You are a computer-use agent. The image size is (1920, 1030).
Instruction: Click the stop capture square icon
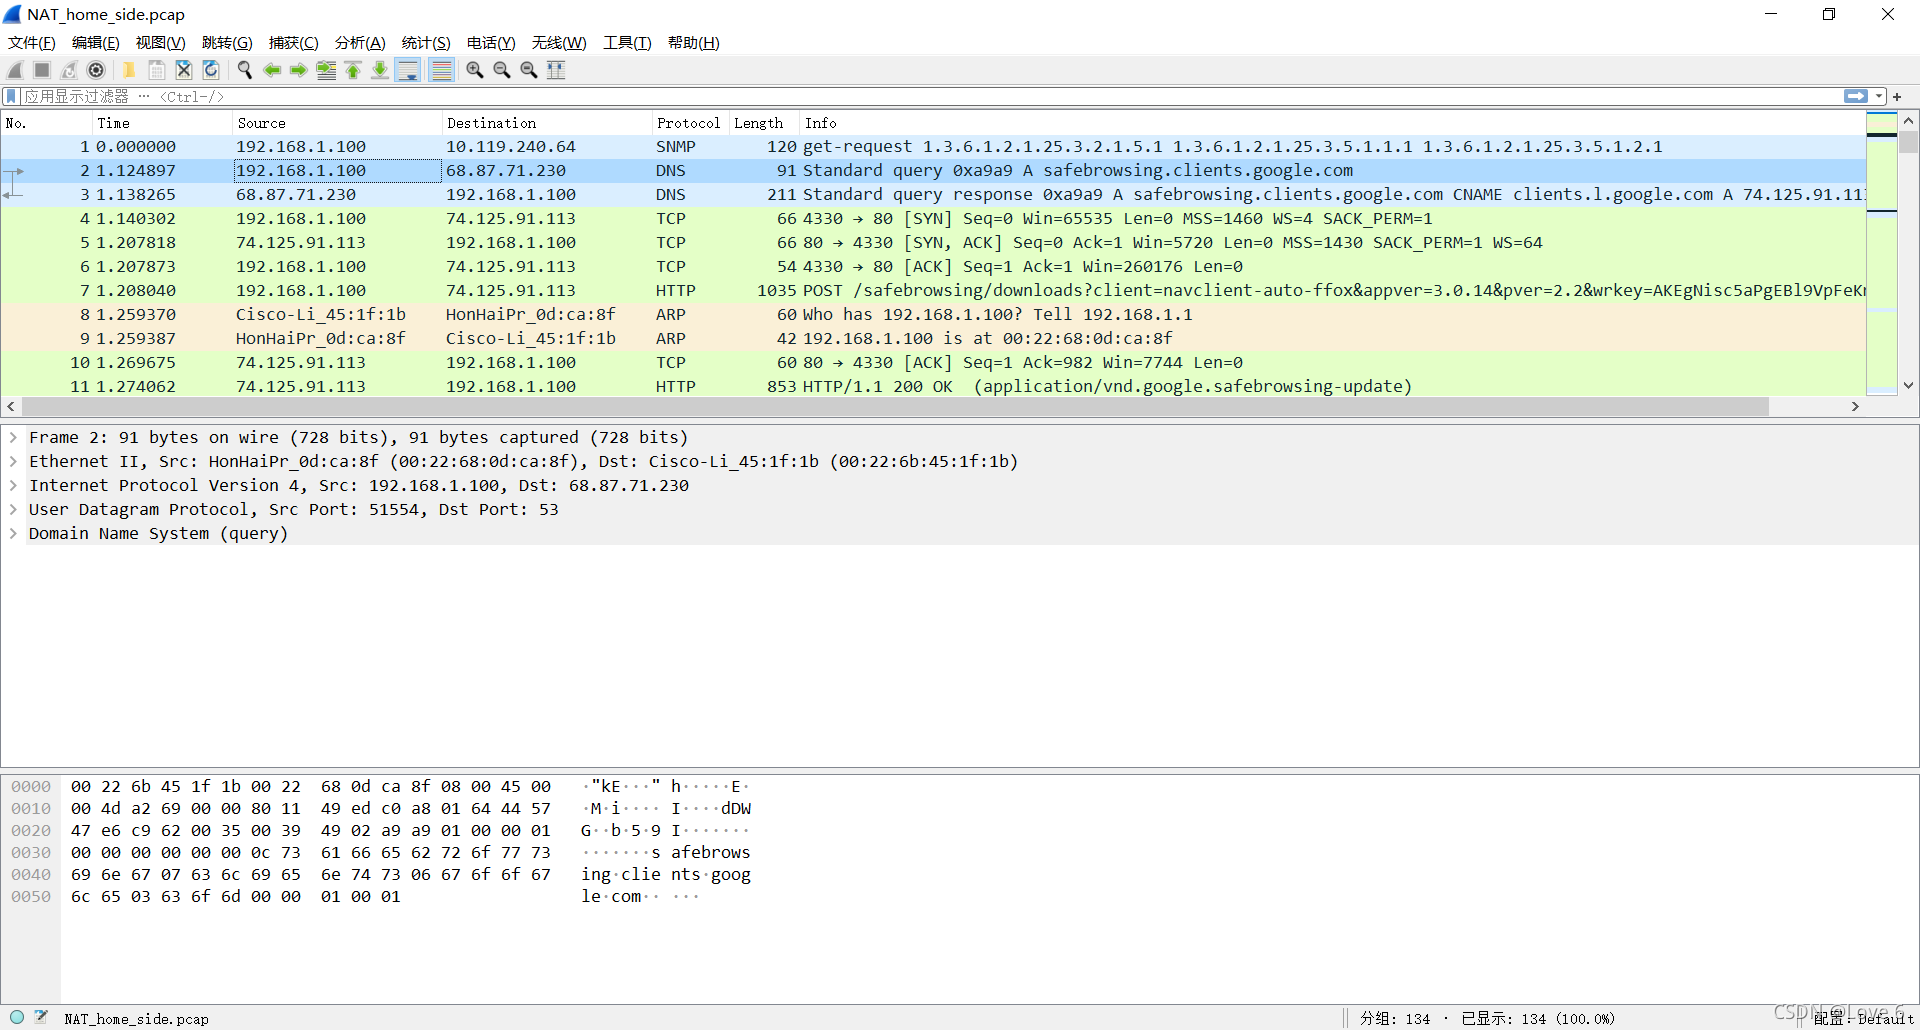point(42,70)
